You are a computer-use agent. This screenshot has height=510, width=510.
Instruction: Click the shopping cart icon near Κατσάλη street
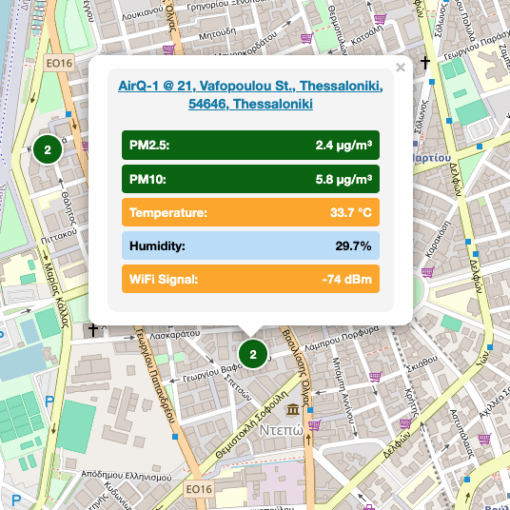click(380, 19)
